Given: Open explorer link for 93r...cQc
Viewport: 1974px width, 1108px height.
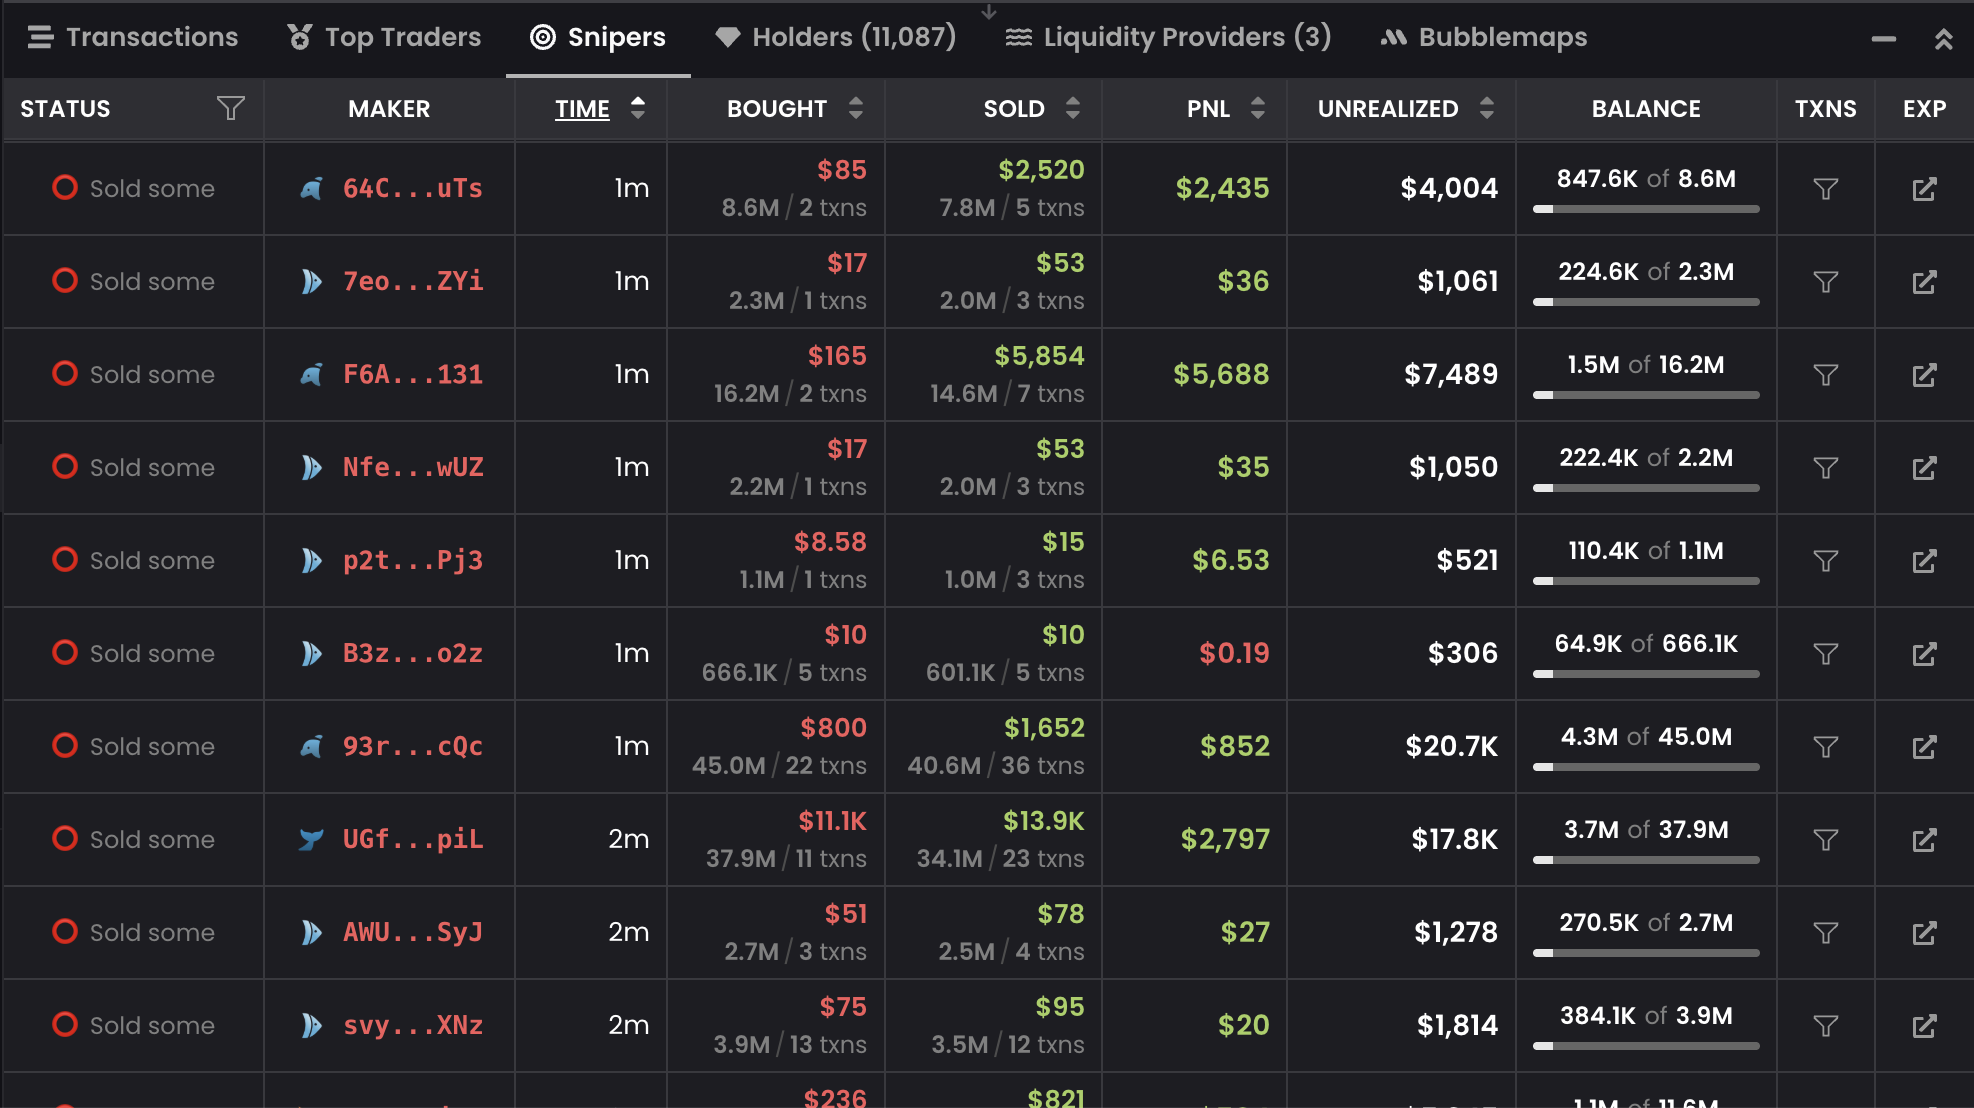Looking at the screenshot, I should pos(1924,747).
